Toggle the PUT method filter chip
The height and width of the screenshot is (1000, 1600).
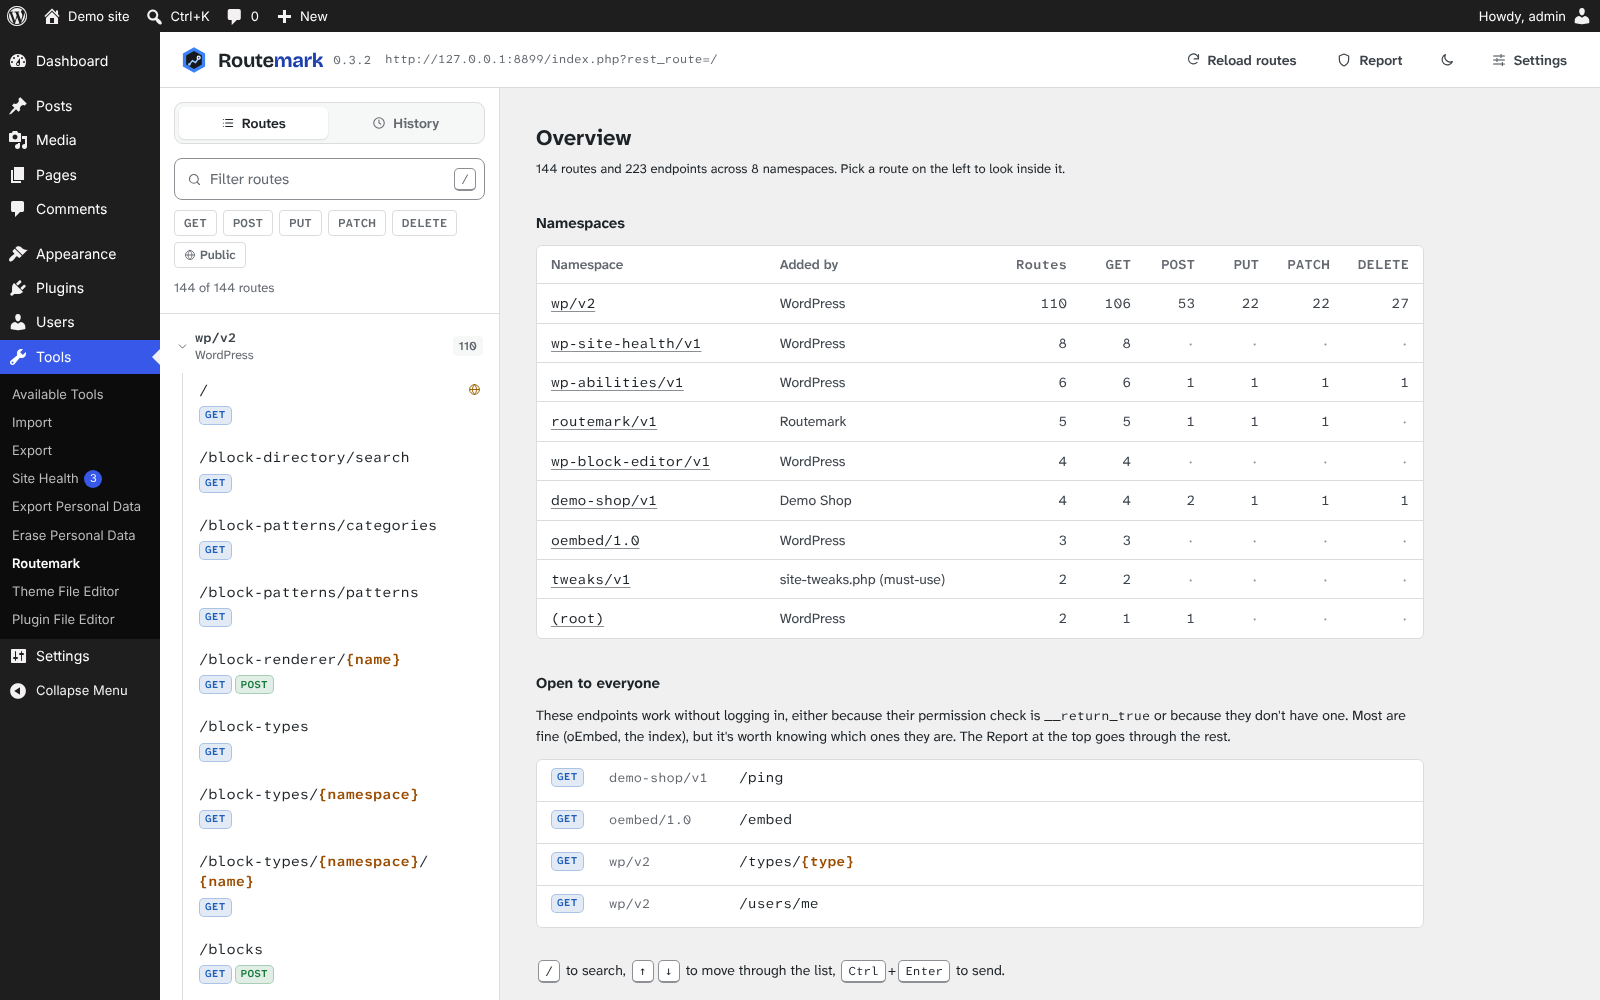[x=300, y=223]
